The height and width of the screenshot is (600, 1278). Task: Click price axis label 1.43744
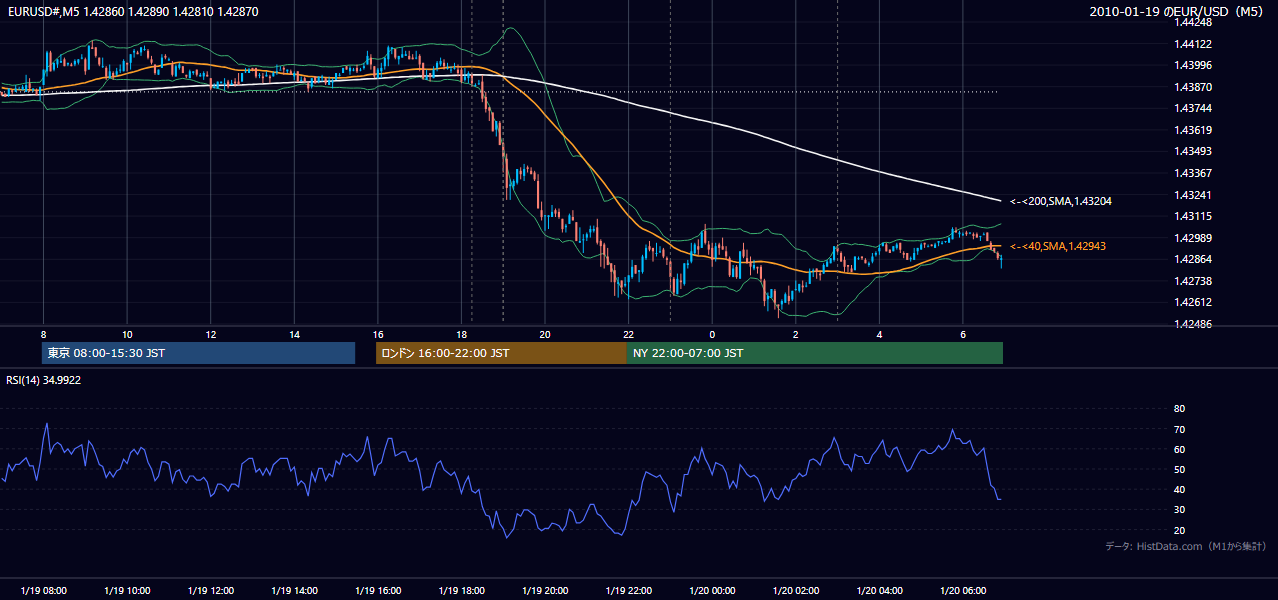[x=1194, y=108]
